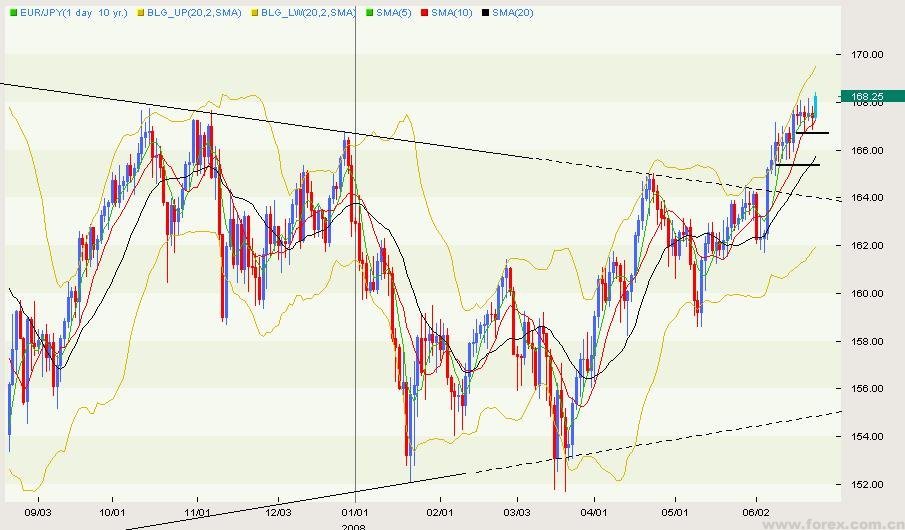Click the 06/02 date axis label
The width and height of the screenshot is (905, 530).
pyautogui.click(x=756, y=510)
